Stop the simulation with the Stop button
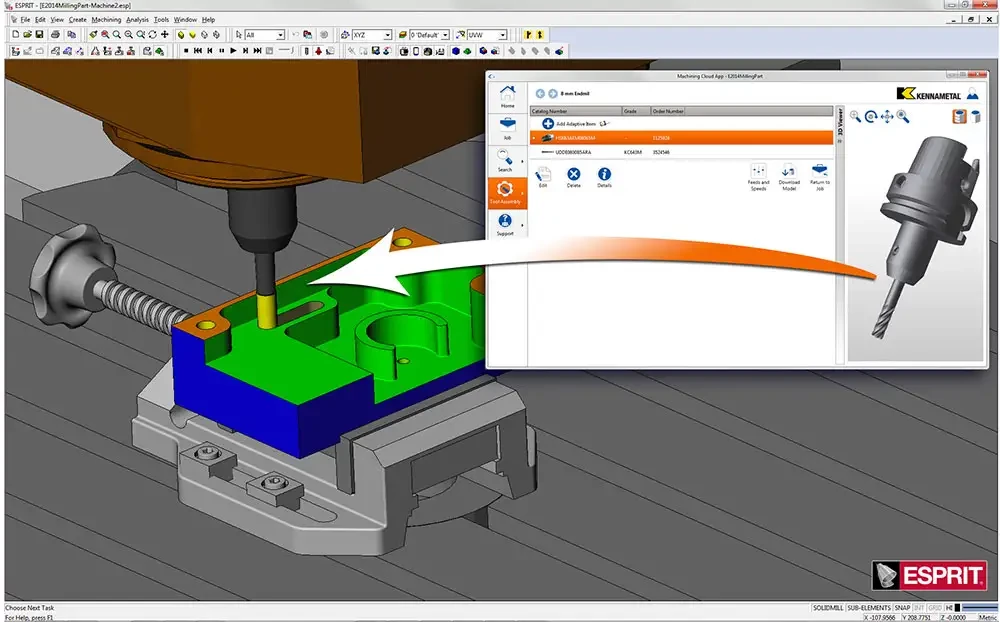 tap(186, 50)
